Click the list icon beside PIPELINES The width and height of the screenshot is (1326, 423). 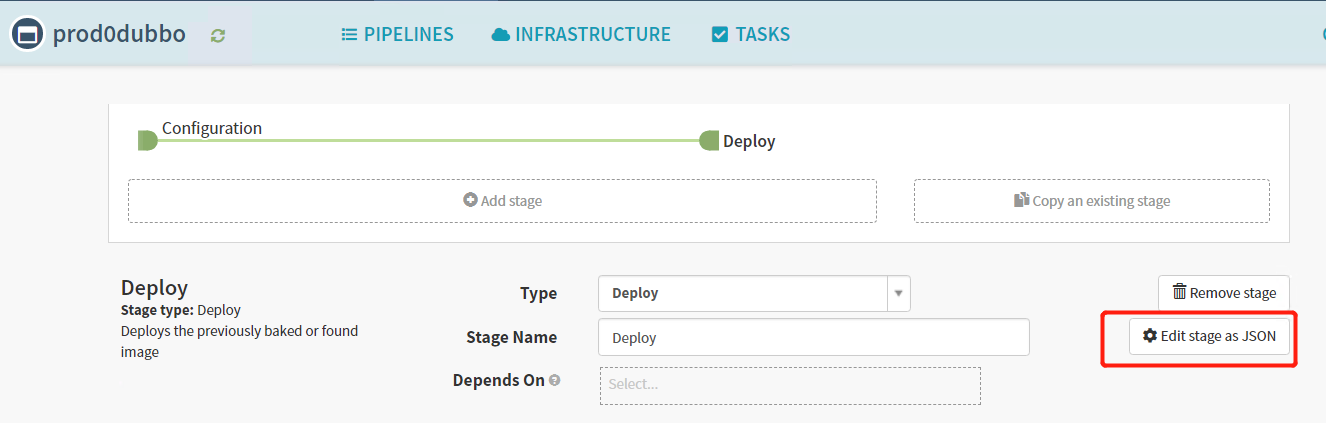coord(349,35)
